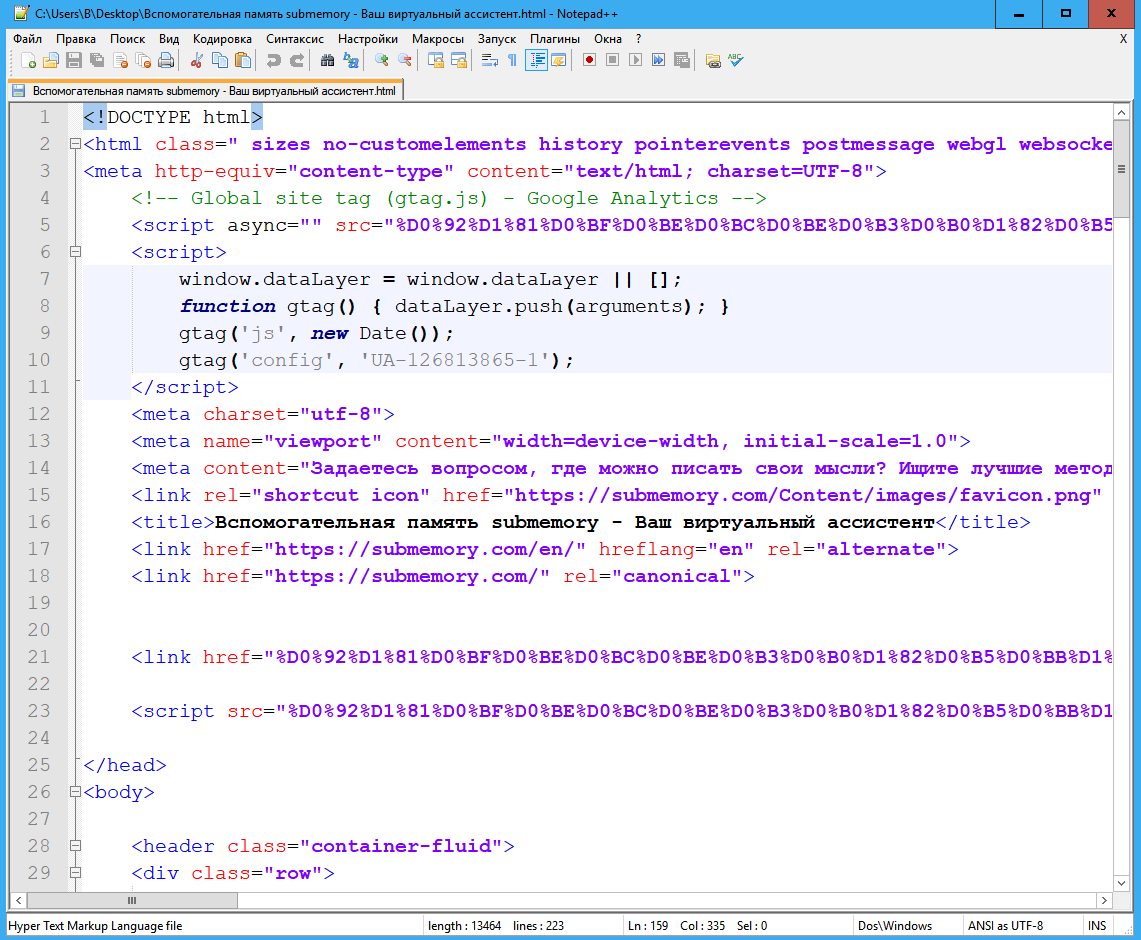Toggle Show All Characters pilcrow button
This screenshot has width=1141, height=940.
click(512, 61)
